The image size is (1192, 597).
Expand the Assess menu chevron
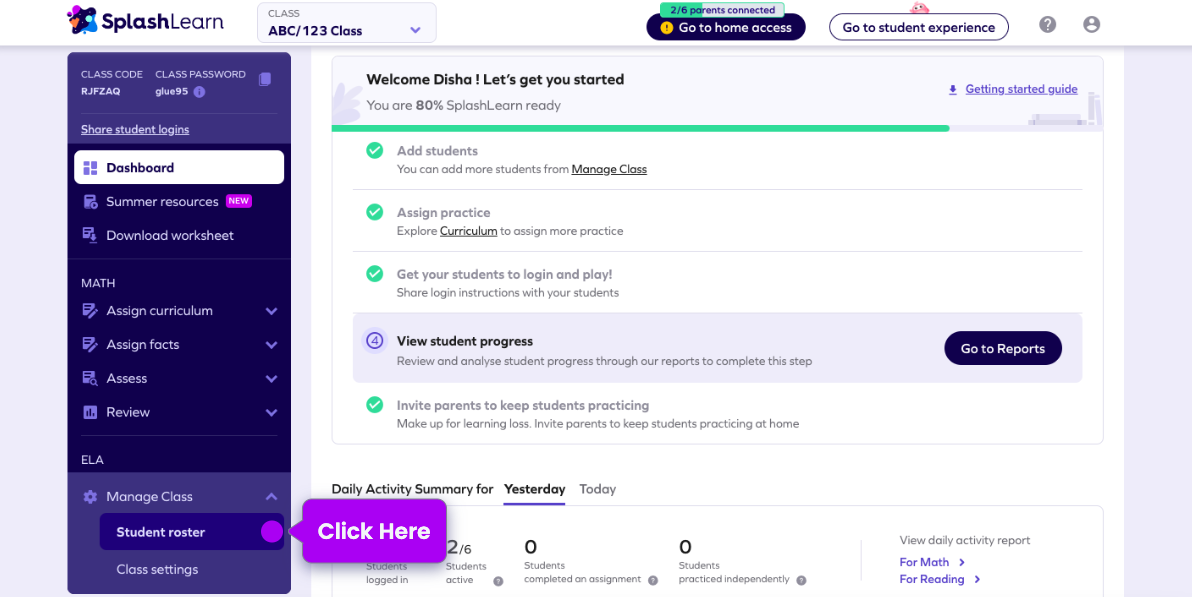(x=271, y=379)
